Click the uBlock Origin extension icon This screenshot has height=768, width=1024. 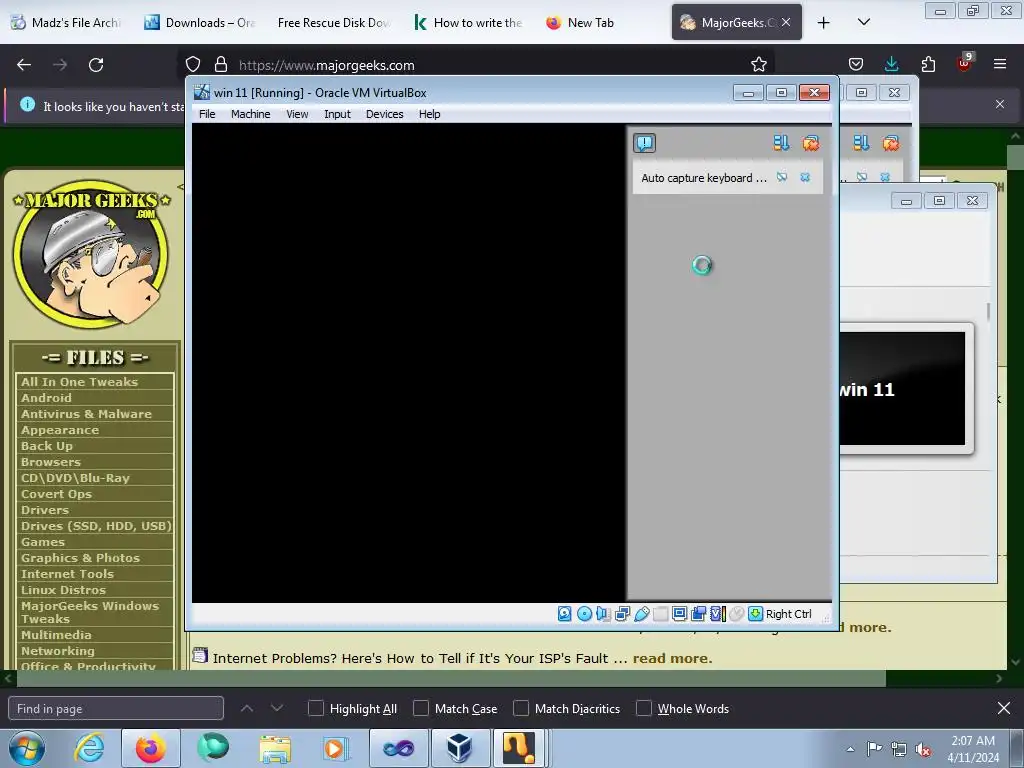pos(965,63)
